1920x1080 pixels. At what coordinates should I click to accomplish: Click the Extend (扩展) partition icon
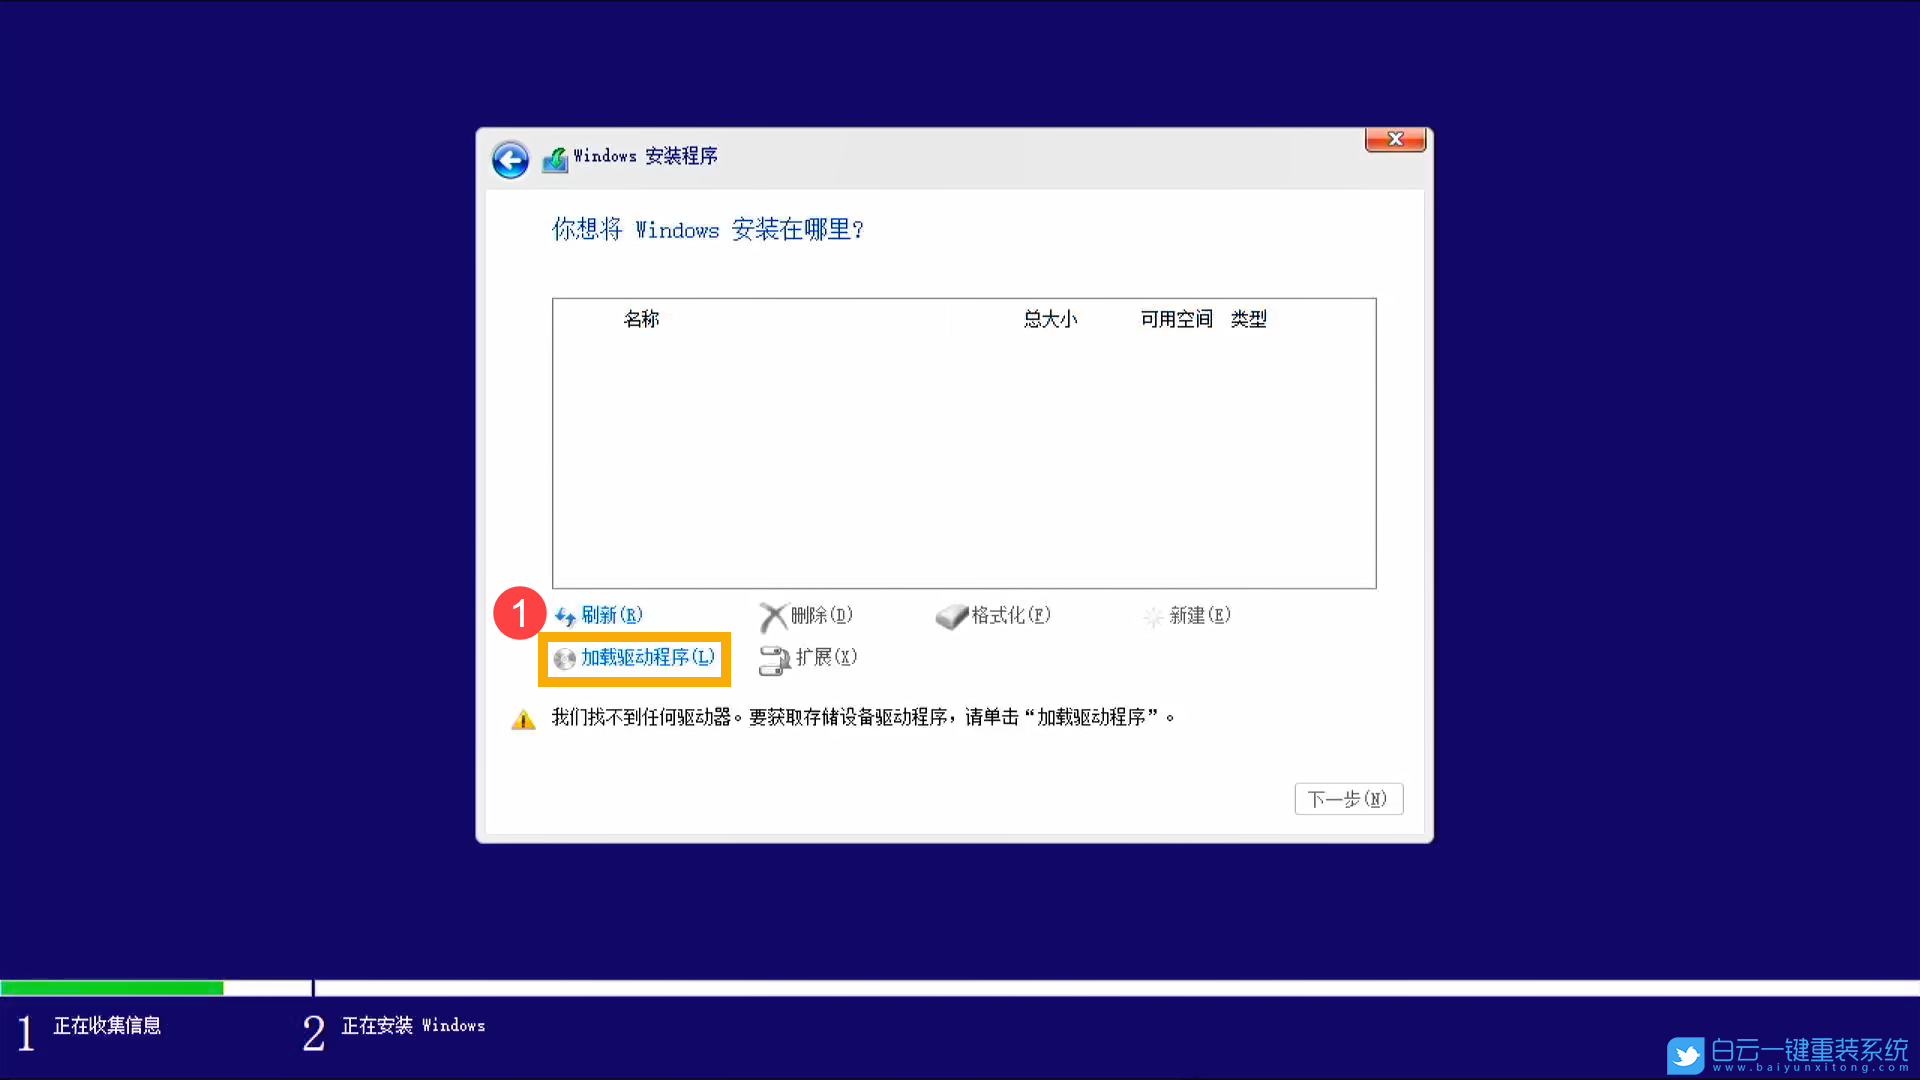pyautogui.click(x=774, y=659)
